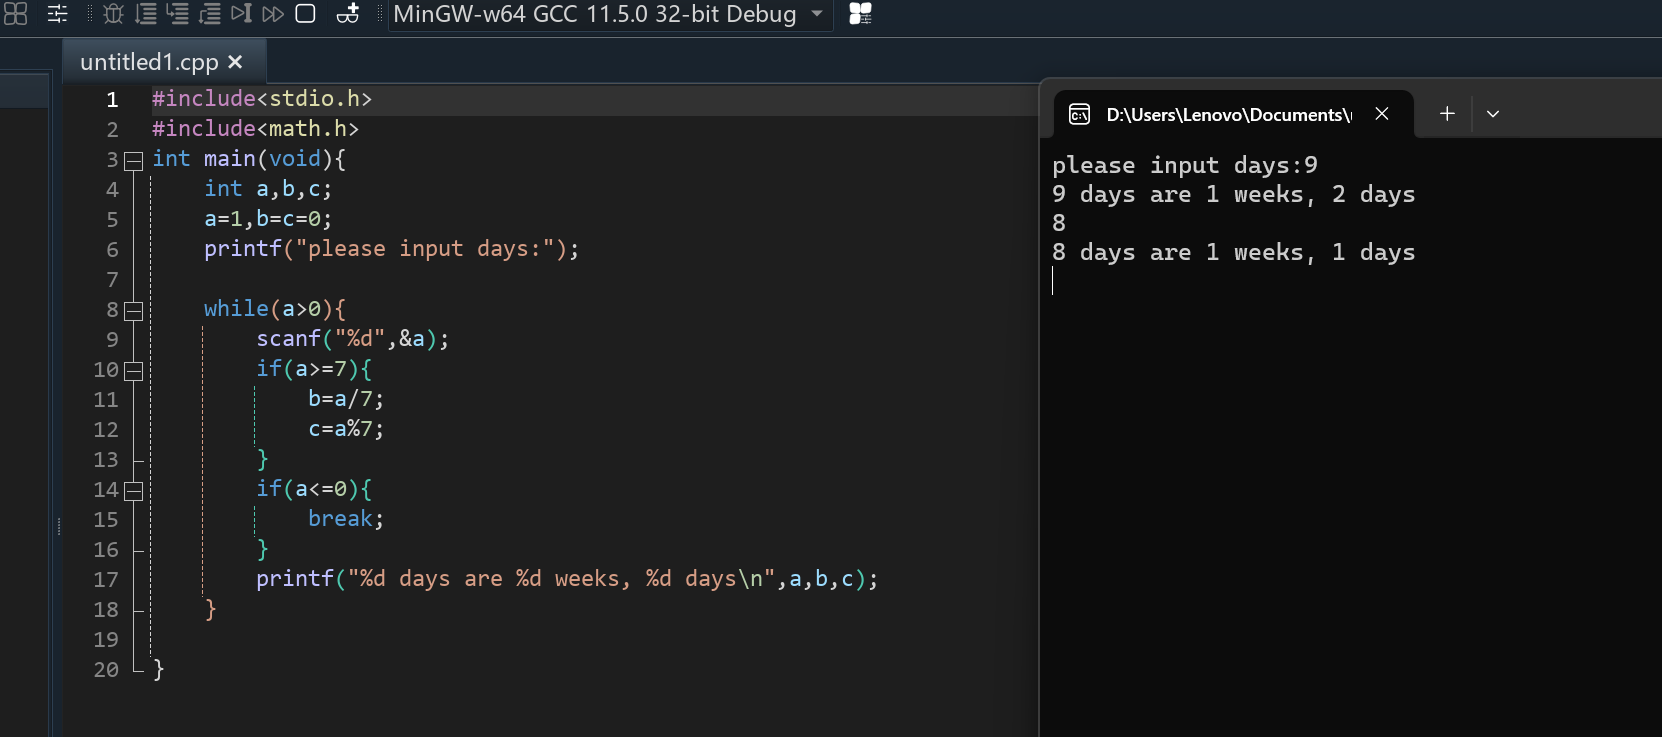1662x737 pixels.
Task: Click line number 1 in the gutter
Action: [112, 100]
